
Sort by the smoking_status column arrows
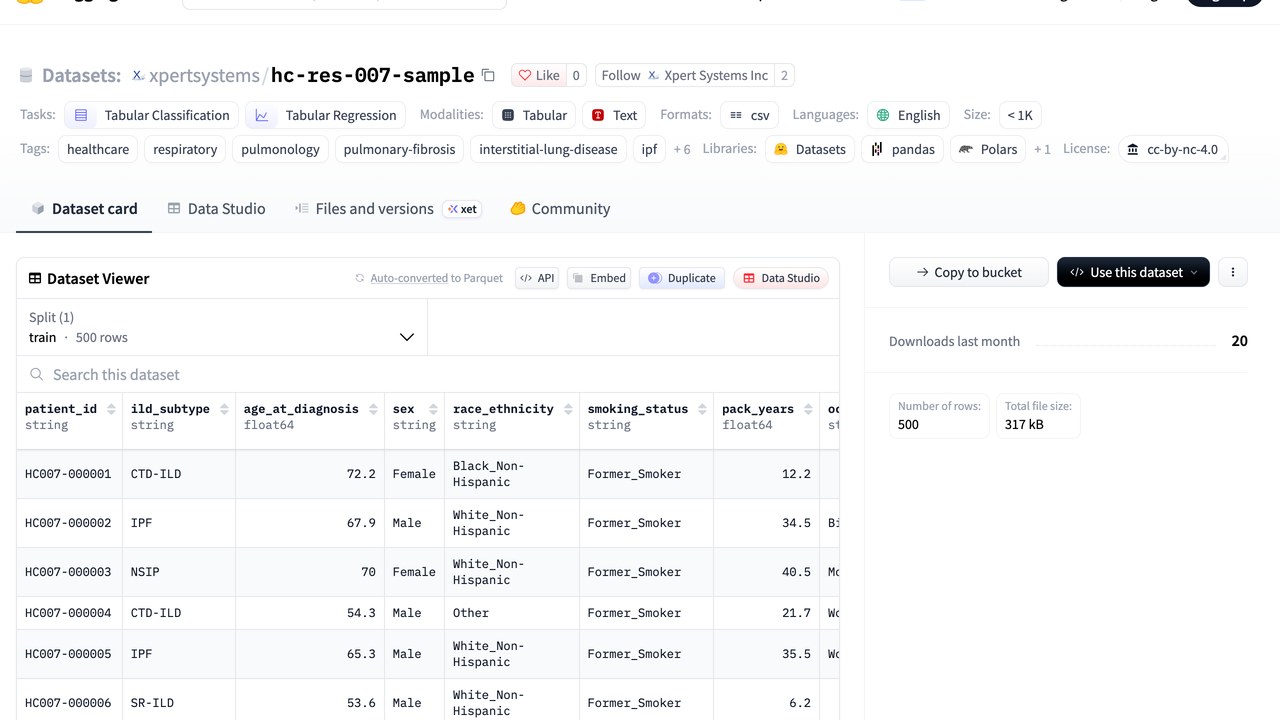pos(703,409)
